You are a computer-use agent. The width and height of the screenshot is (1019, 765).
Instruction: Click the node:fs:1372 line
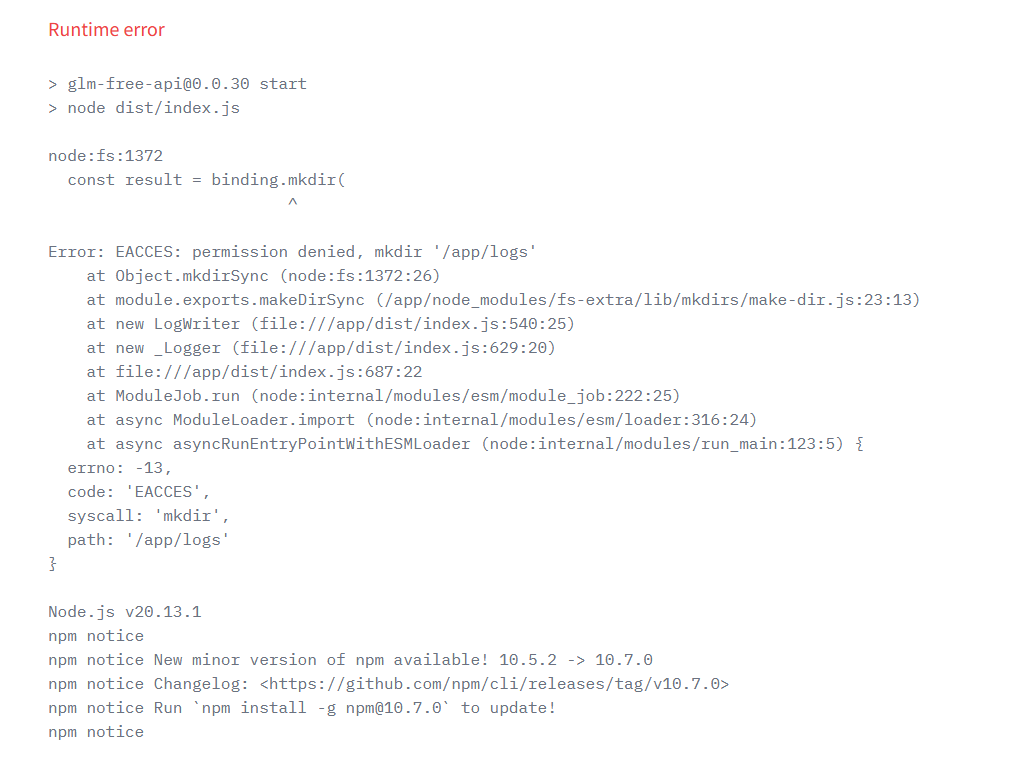point(105,156)
